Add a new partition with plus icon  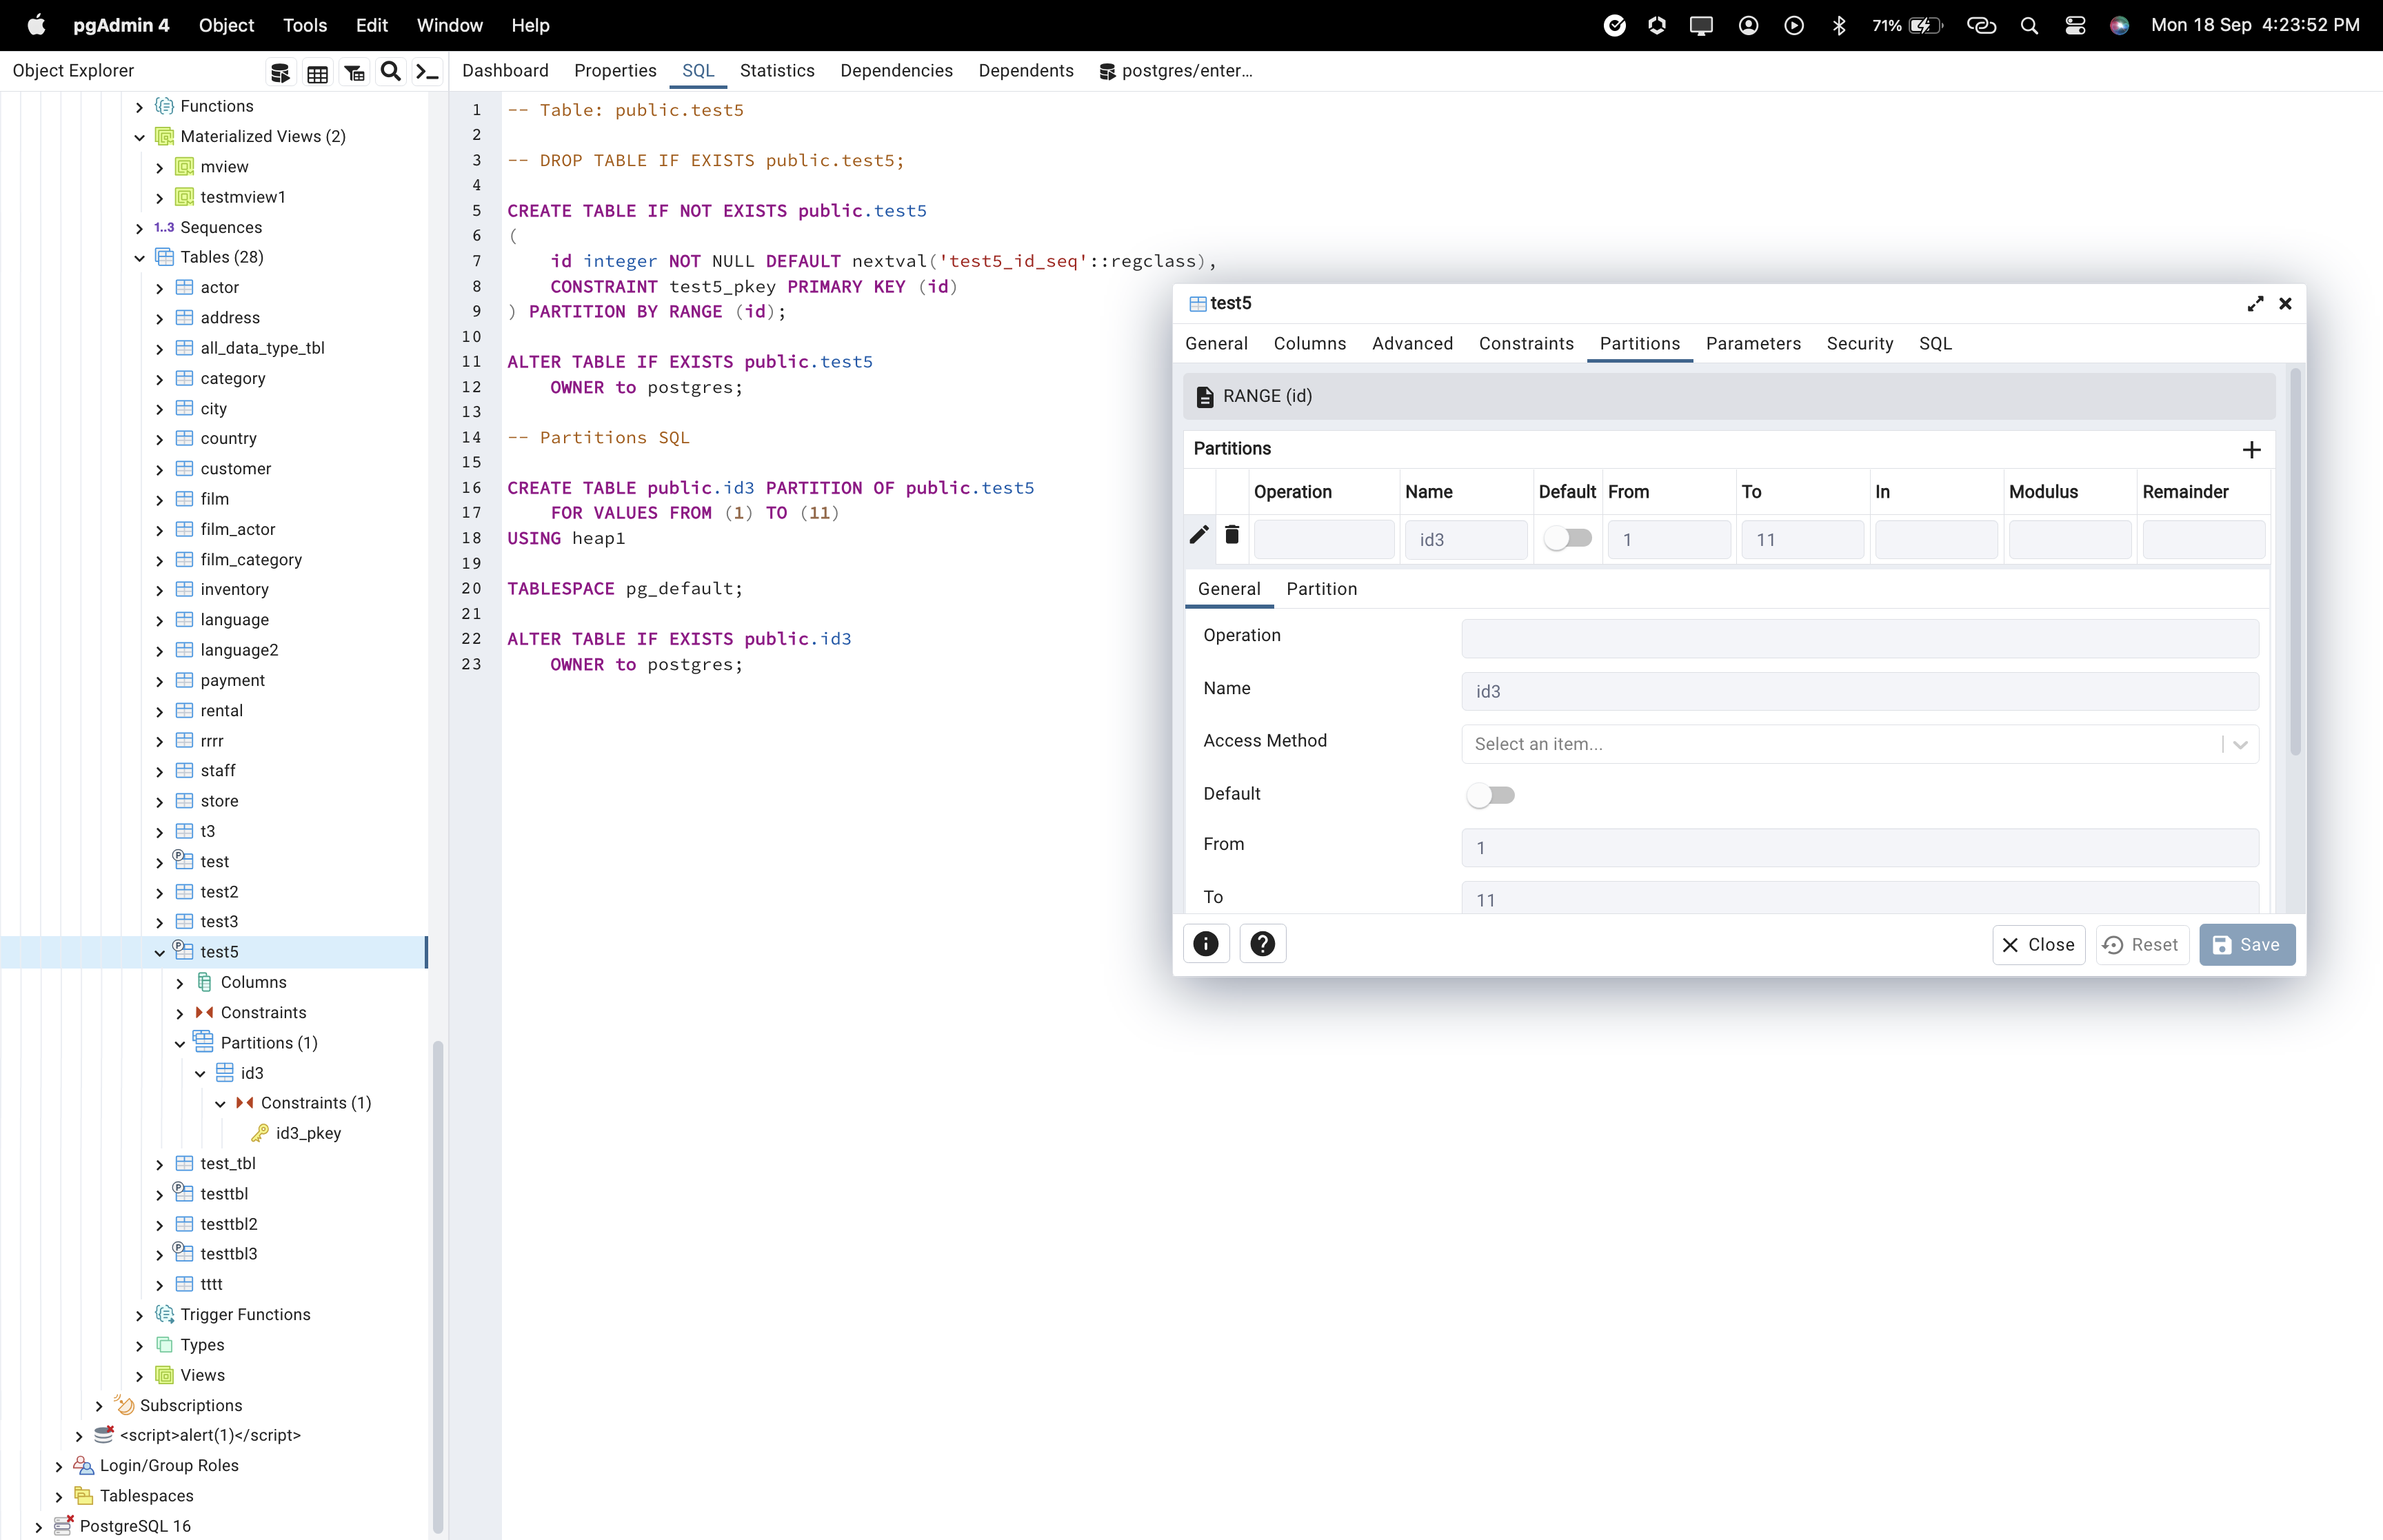[x=2251, y=450]
